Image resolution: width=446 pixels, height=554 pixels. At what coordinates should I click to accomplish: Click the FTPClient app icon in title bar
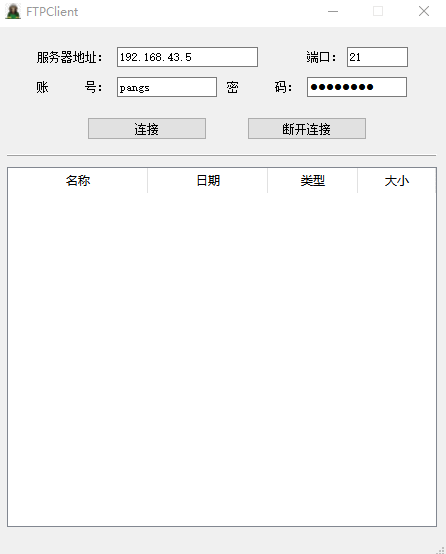pyautogui.click(x=13, y=11)
